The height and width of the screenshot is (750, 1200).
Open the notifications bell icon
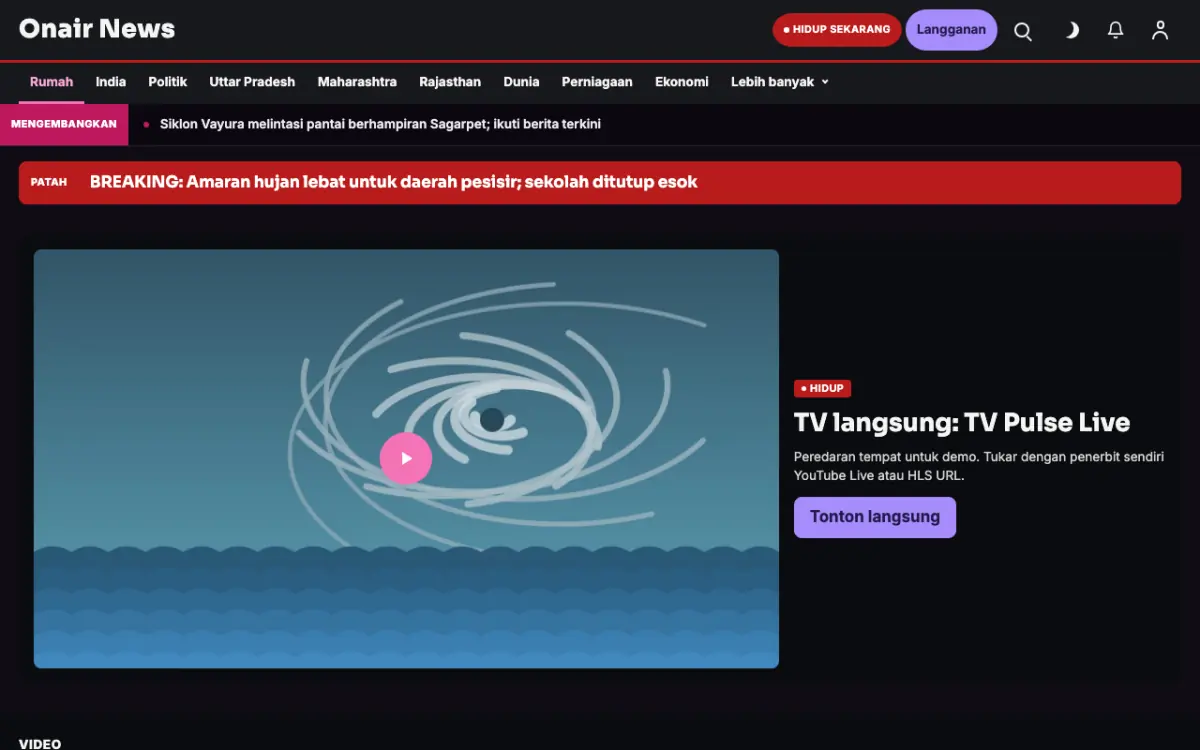1116,30
